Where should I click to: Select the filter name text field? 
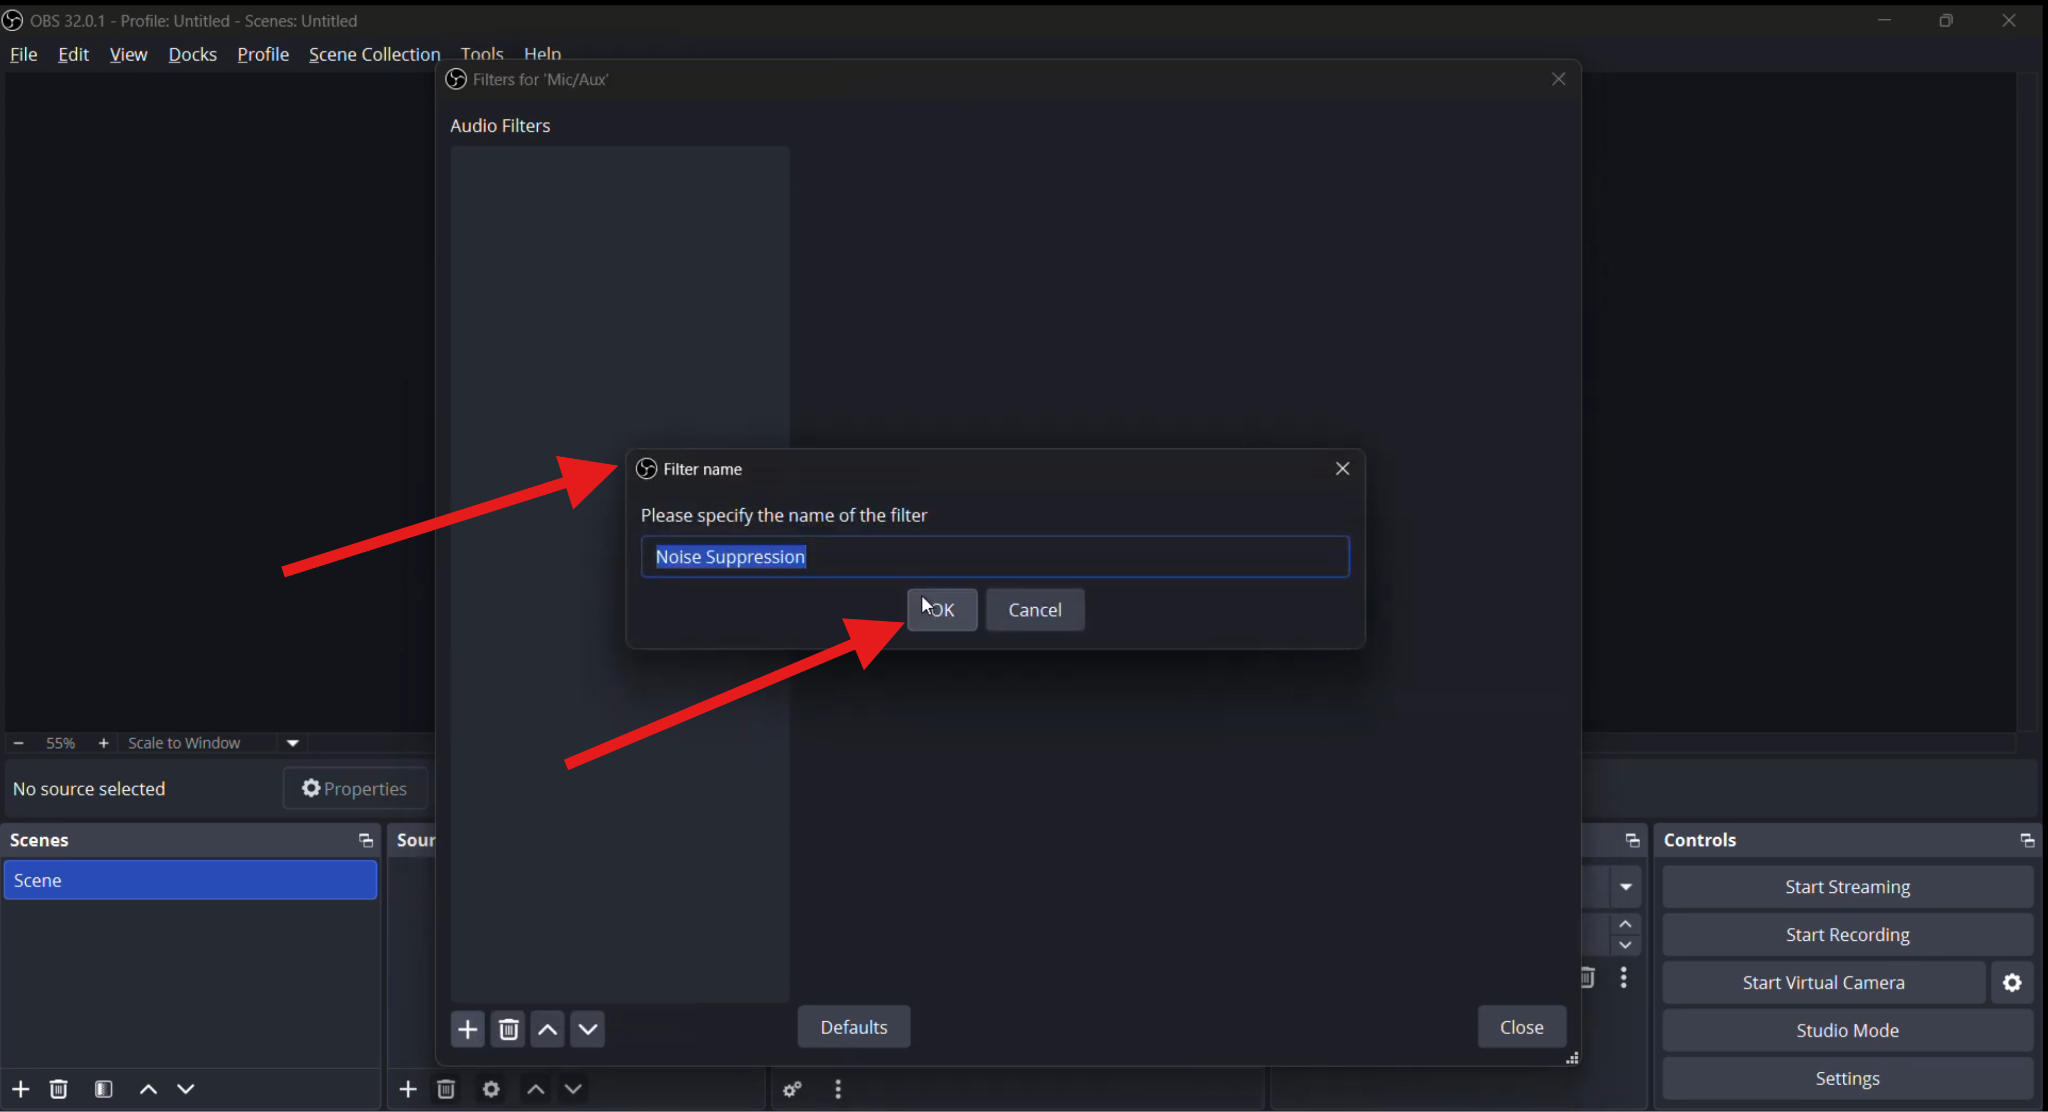tap(996, 556)
